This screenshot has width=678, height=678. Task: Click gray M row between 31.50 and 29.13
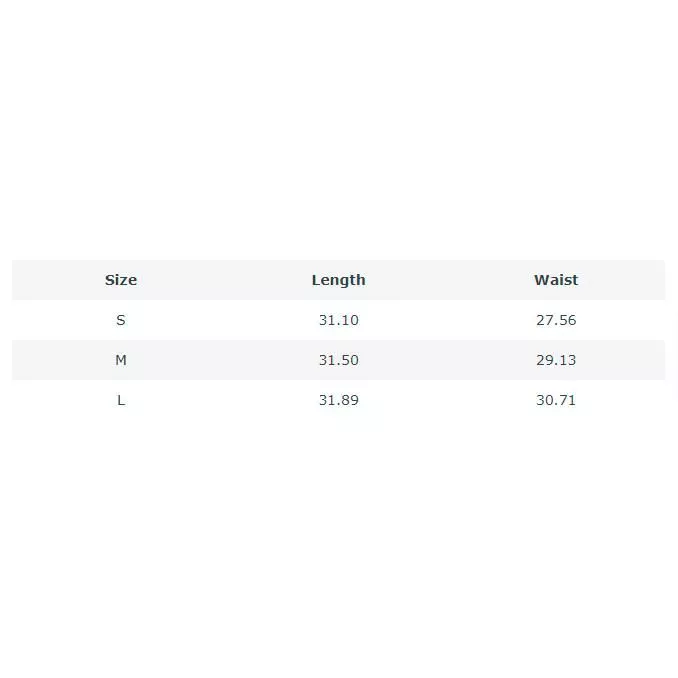(448, 360)
